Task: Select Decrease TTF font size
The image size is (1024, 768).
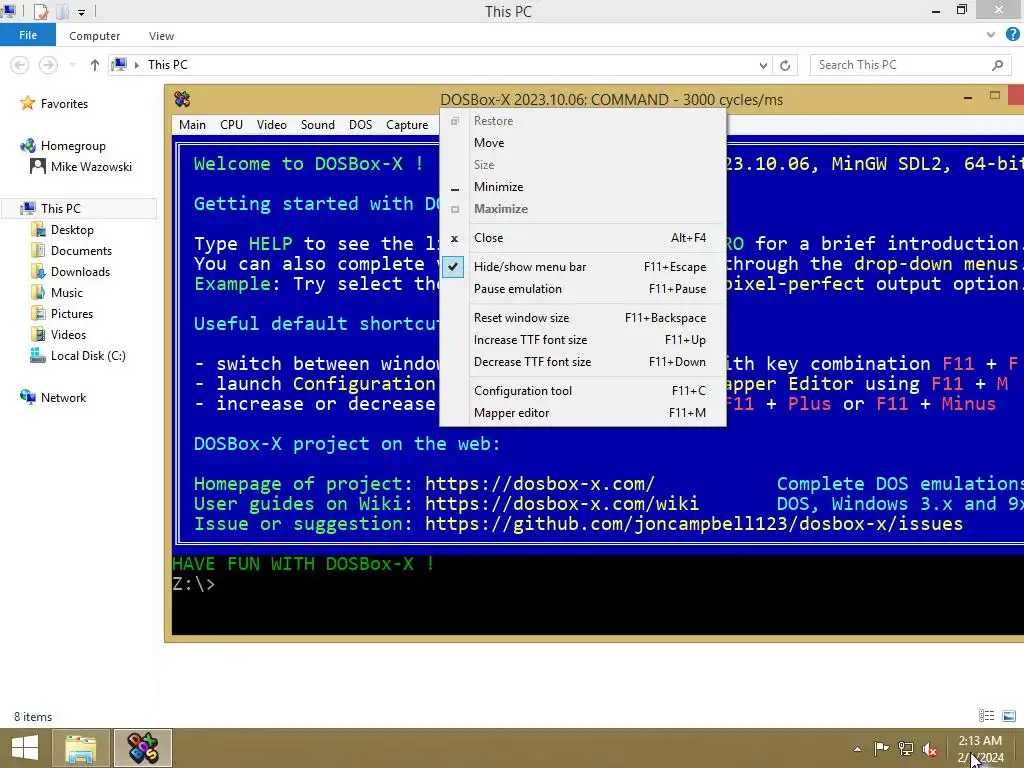Action: 583,362
